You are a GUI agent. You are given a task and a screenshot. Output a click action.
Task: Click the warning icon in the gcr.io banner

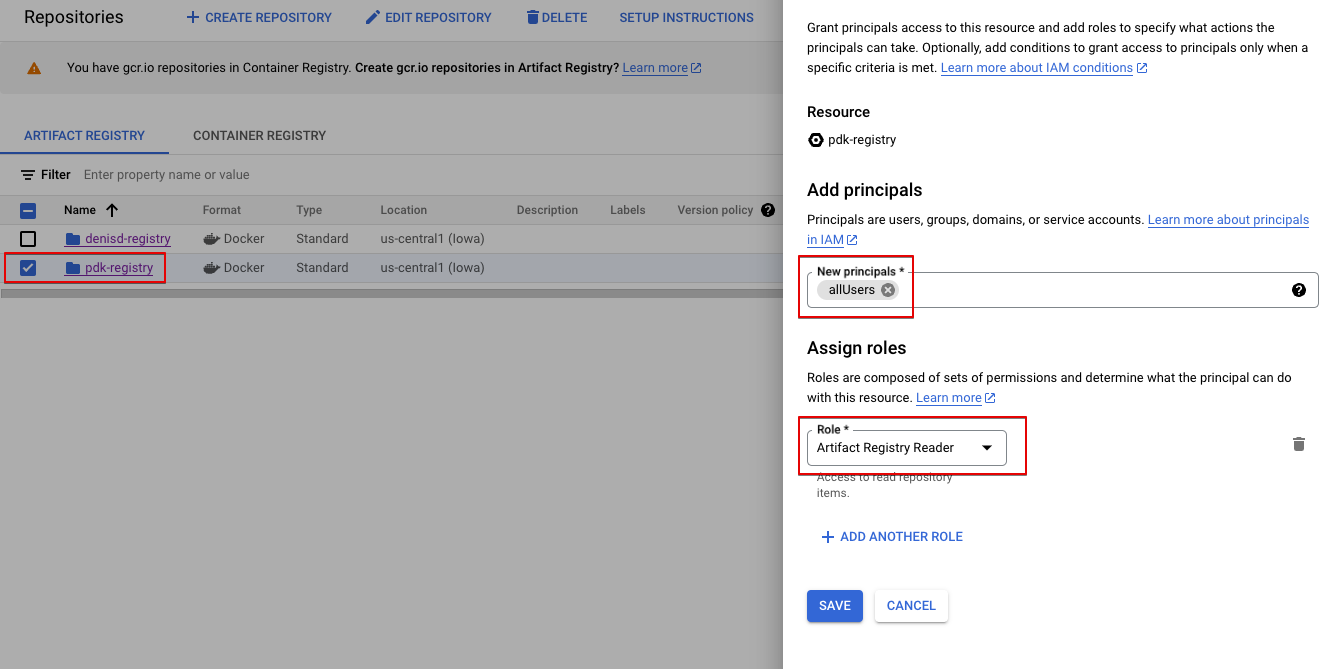pyautogui.click(x=34, y=68)
